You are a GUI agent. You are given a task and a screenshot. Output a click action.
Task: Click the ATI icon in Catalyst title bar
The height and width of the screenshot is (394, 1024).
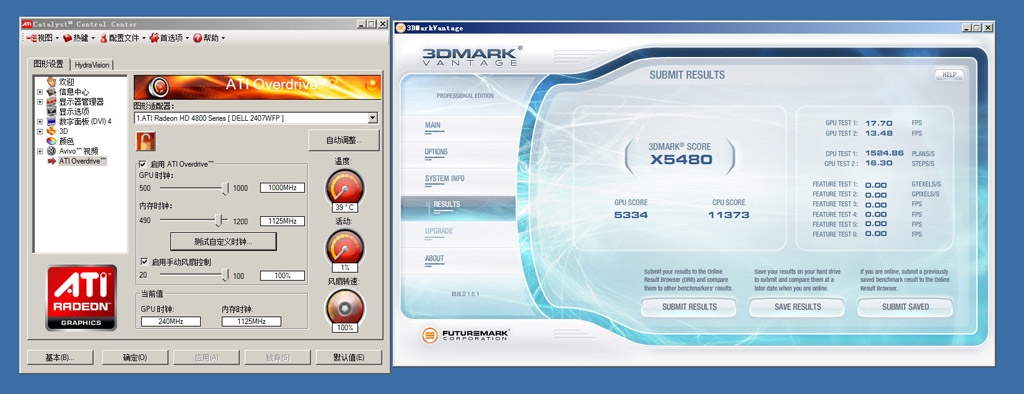point(26,24)
